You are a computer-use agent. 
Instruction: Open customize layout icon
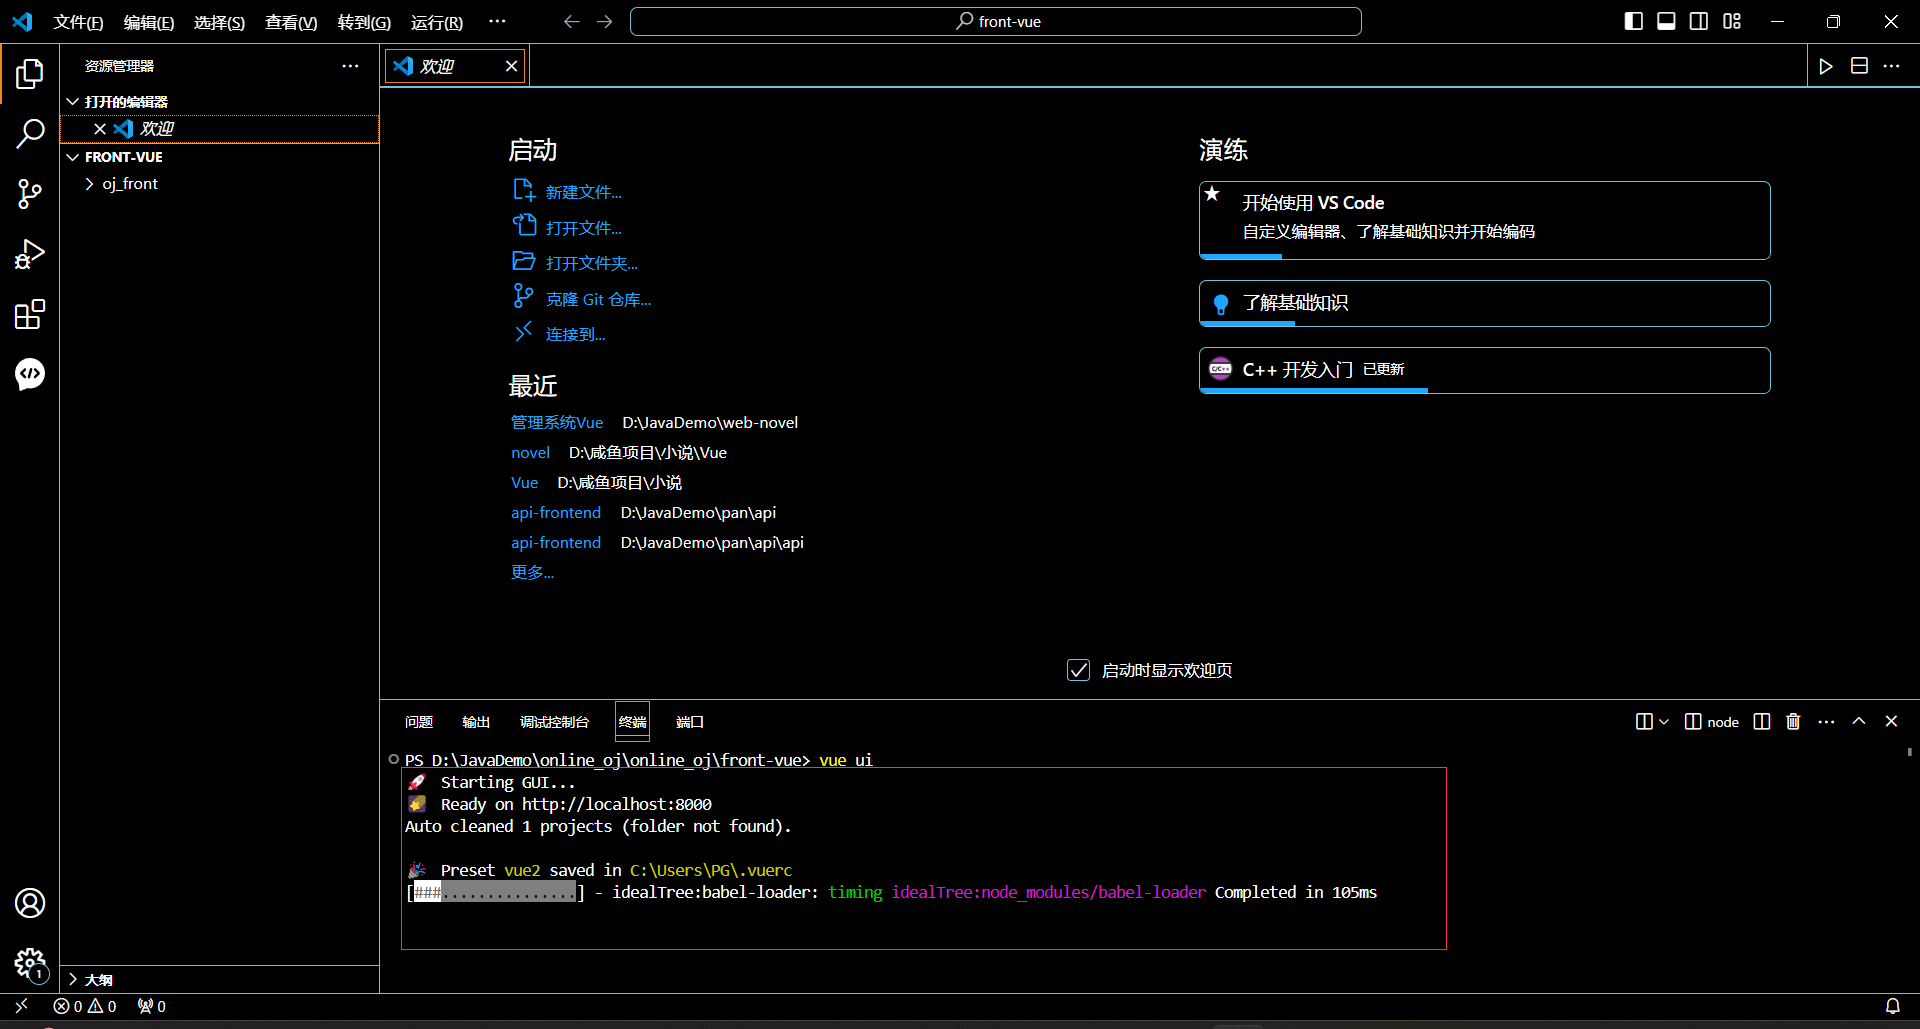[1732, 21]
